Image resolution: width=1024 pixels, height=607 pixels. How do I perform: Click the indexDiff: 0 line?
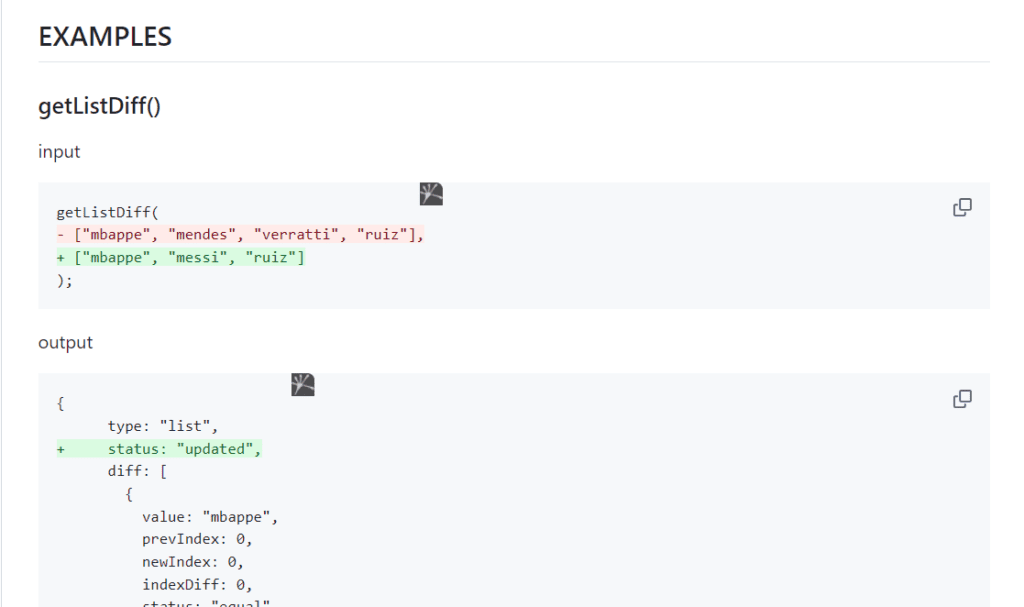click(x=197, y=585)
